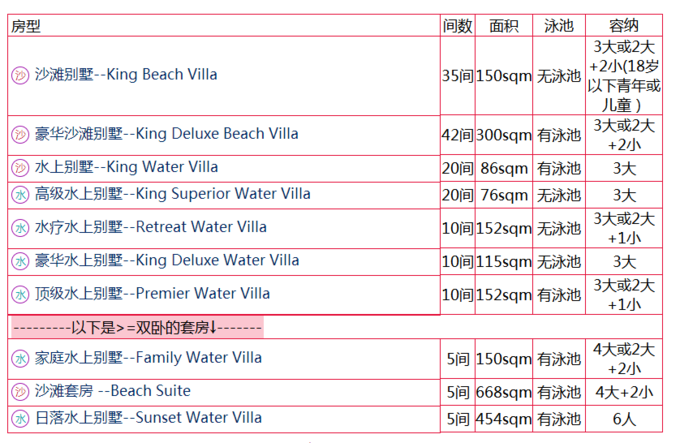Click the 668sqm area cell
Screen dimensions: 680x443
click(503, 392)
